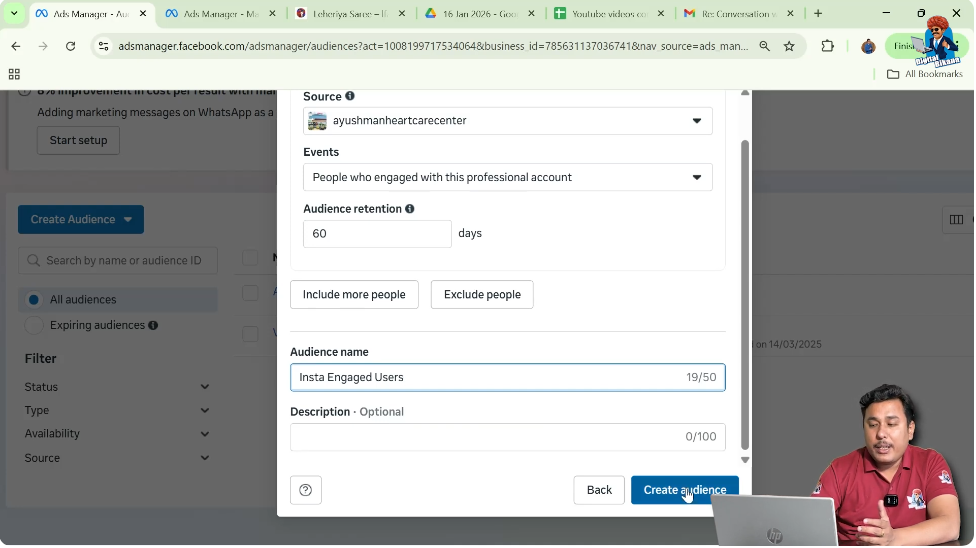The width and height of the screenshot is (976, 548).
Task: Open All Bookmarks folder
Action: [925, 74]
